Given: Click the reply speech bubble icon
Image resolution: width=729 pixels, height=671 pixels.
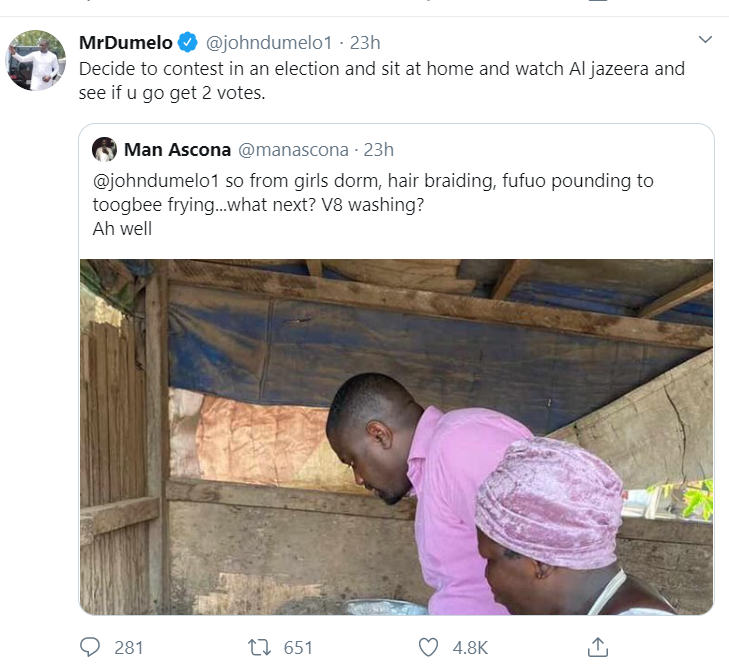Looking at the screenshot, I should pos(90,647).
